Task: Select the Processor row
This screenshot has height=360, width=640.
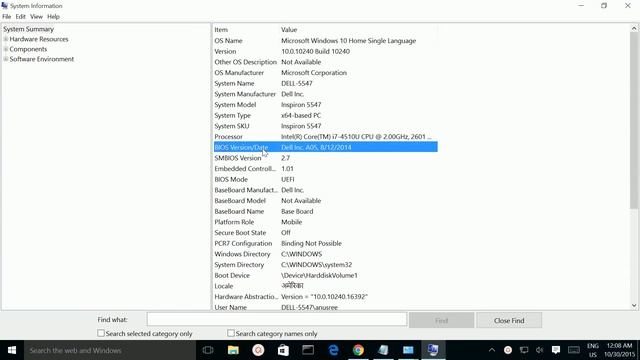Action: coord(325,137)
